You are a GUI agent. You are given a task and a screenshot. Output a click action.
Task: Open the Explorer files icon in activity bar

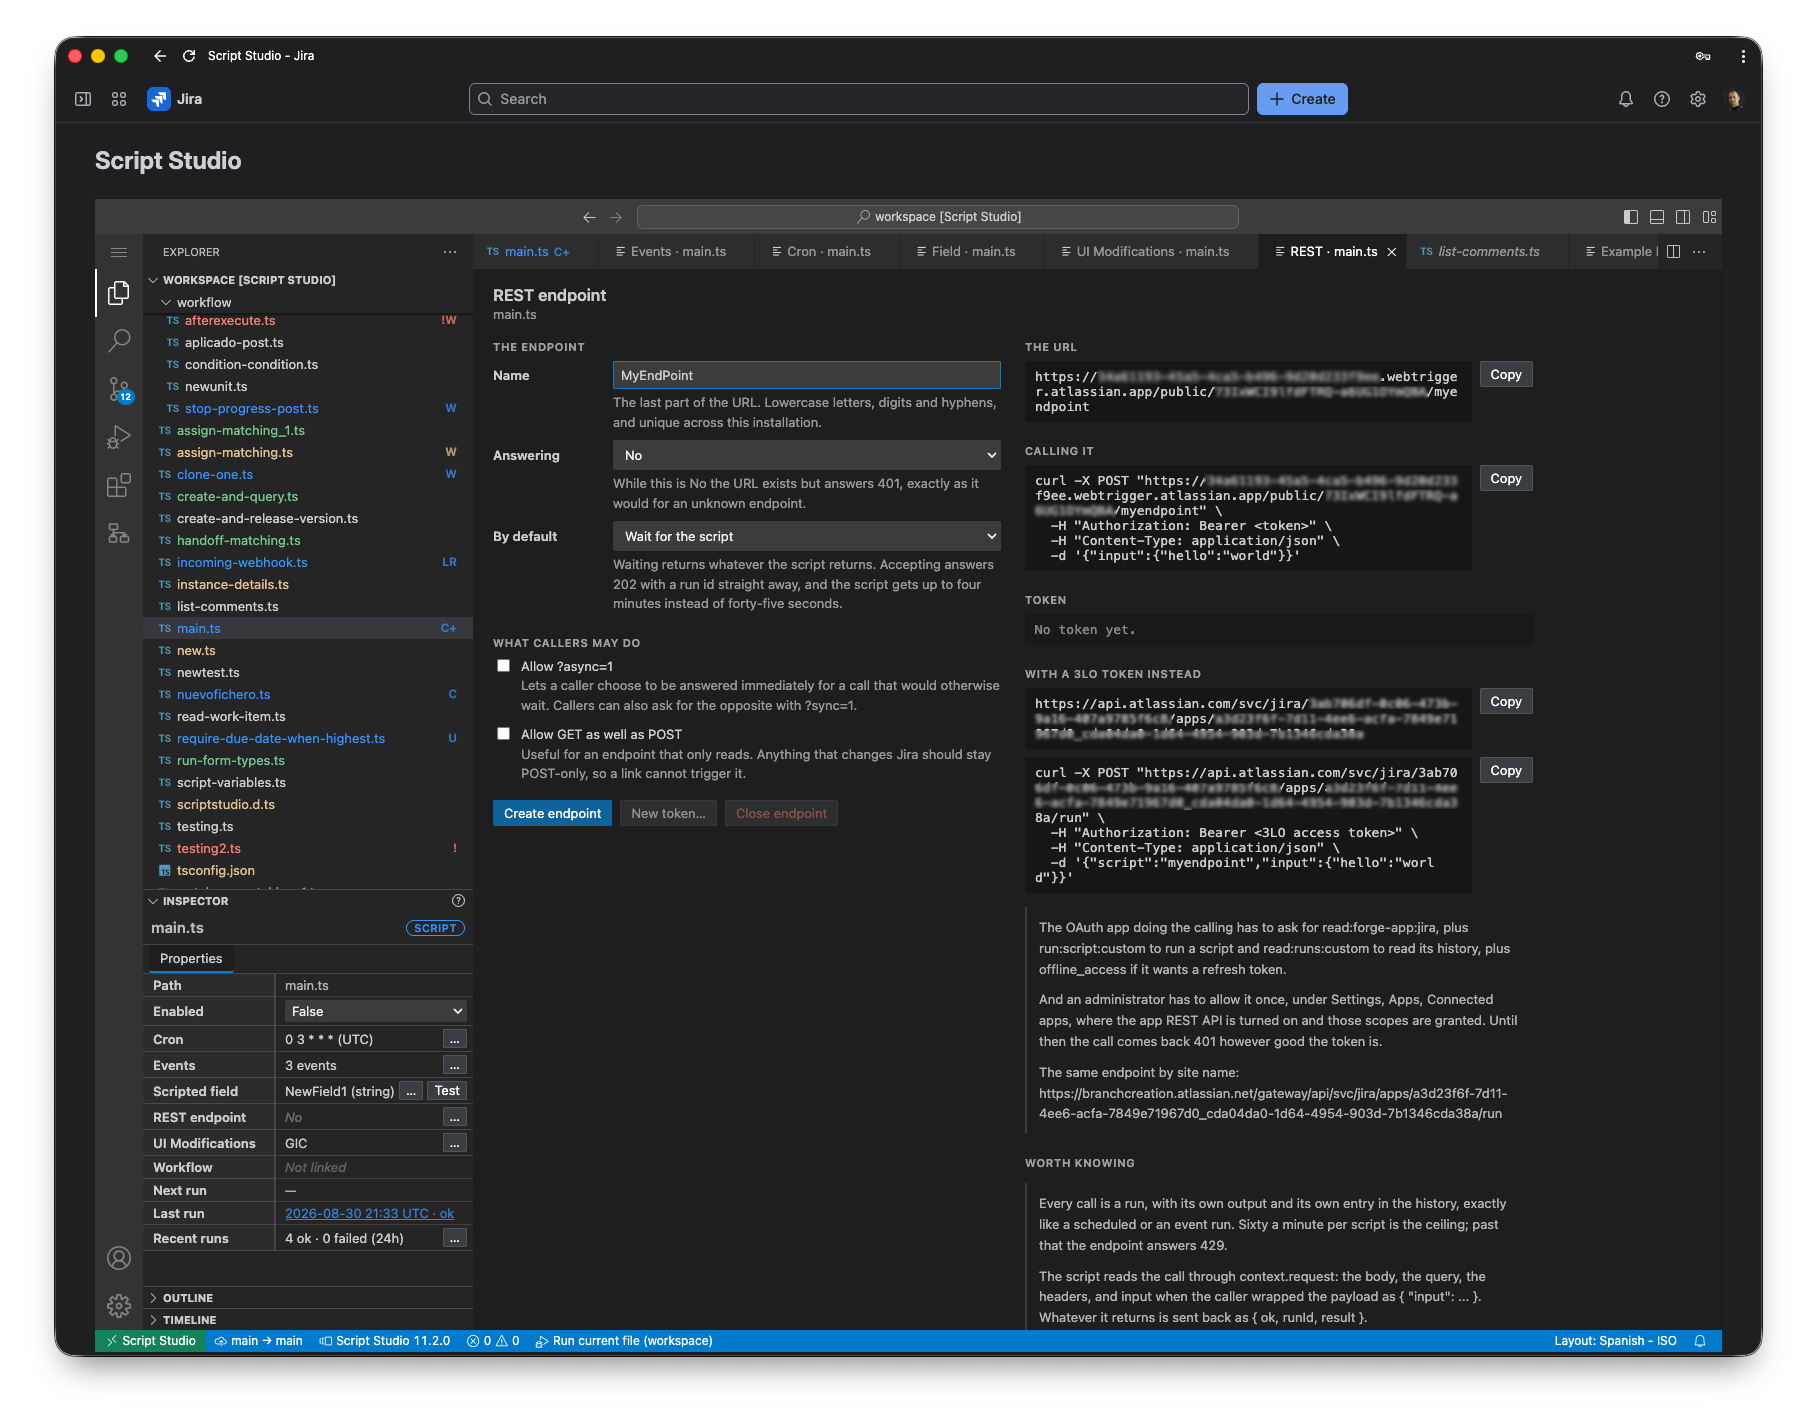pos(119,292)
